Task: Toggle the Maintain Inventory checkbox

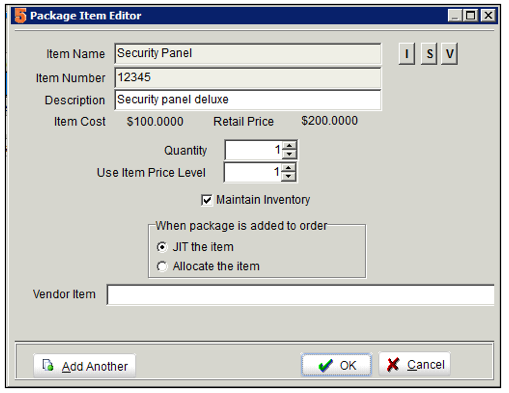Action: tap(207, 200)
